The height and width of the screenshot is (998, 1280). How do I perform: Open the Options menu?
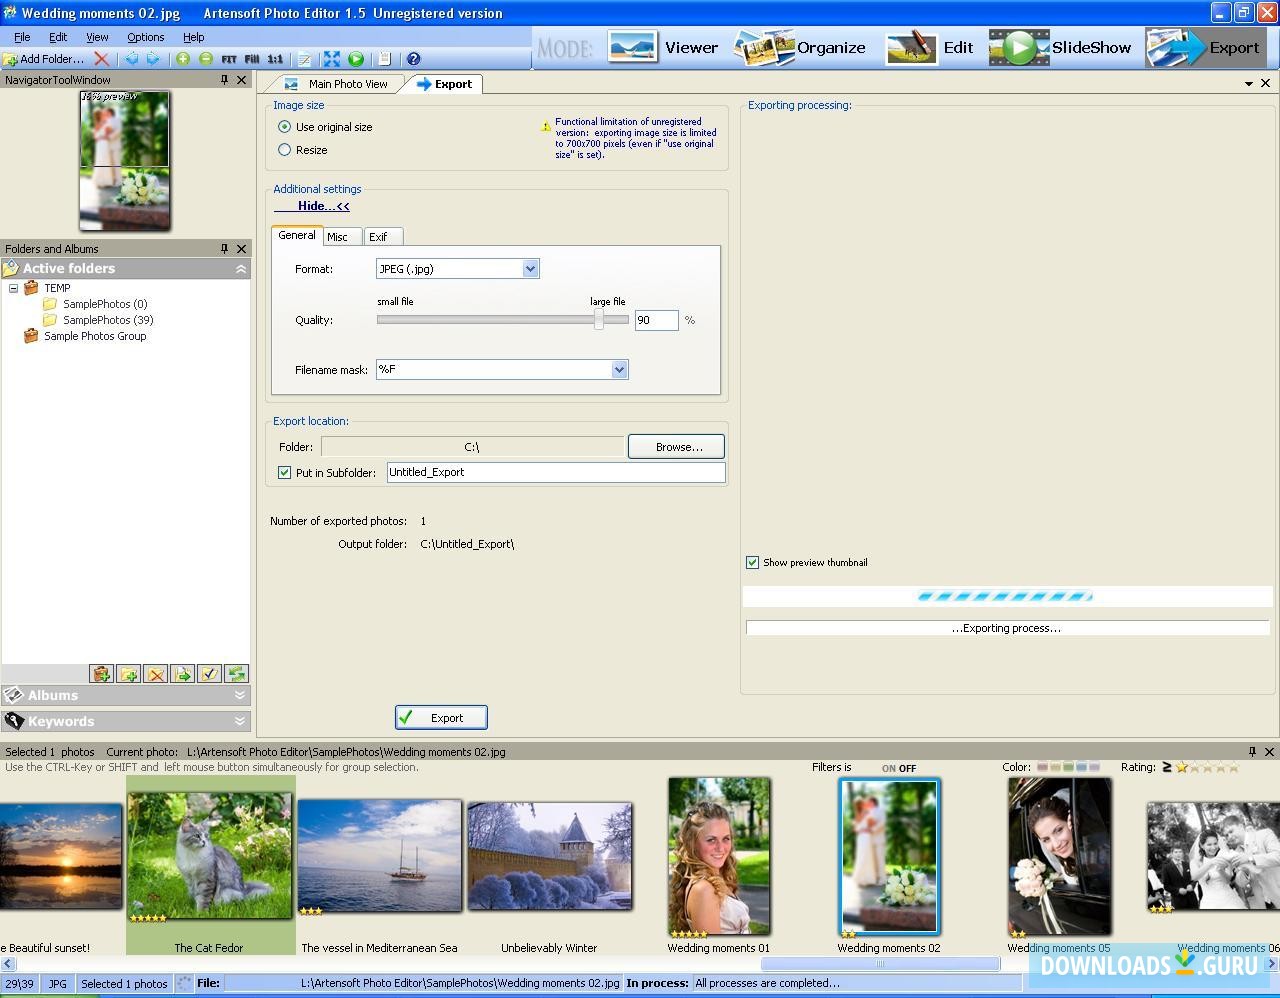[145, 37]
